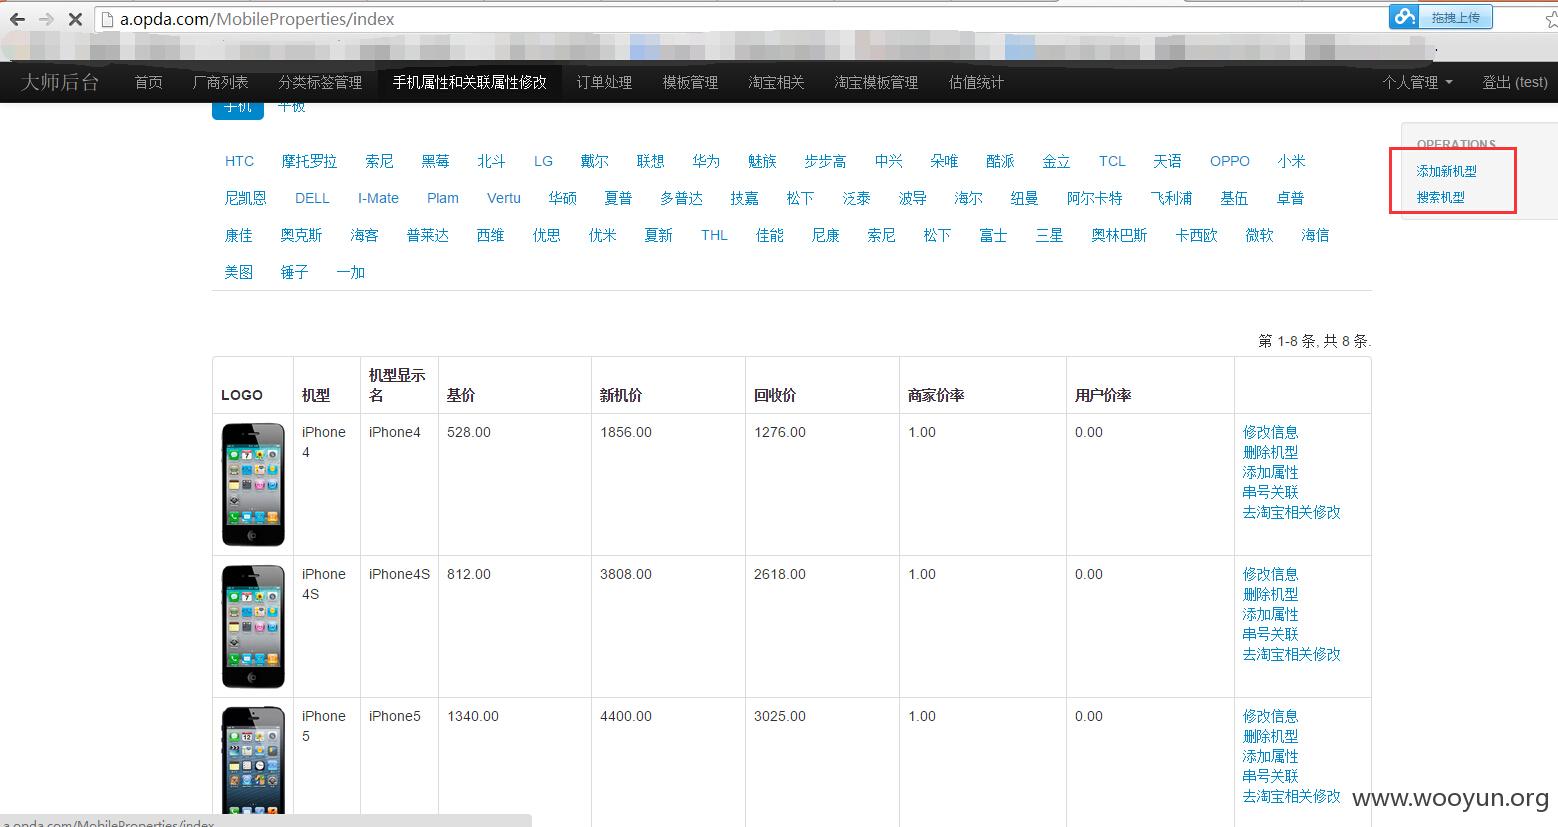Screen dimensions: 1558x827
Task: Click 删除机型 for iPhone4S row
Action: click(x=1270, y=594)
